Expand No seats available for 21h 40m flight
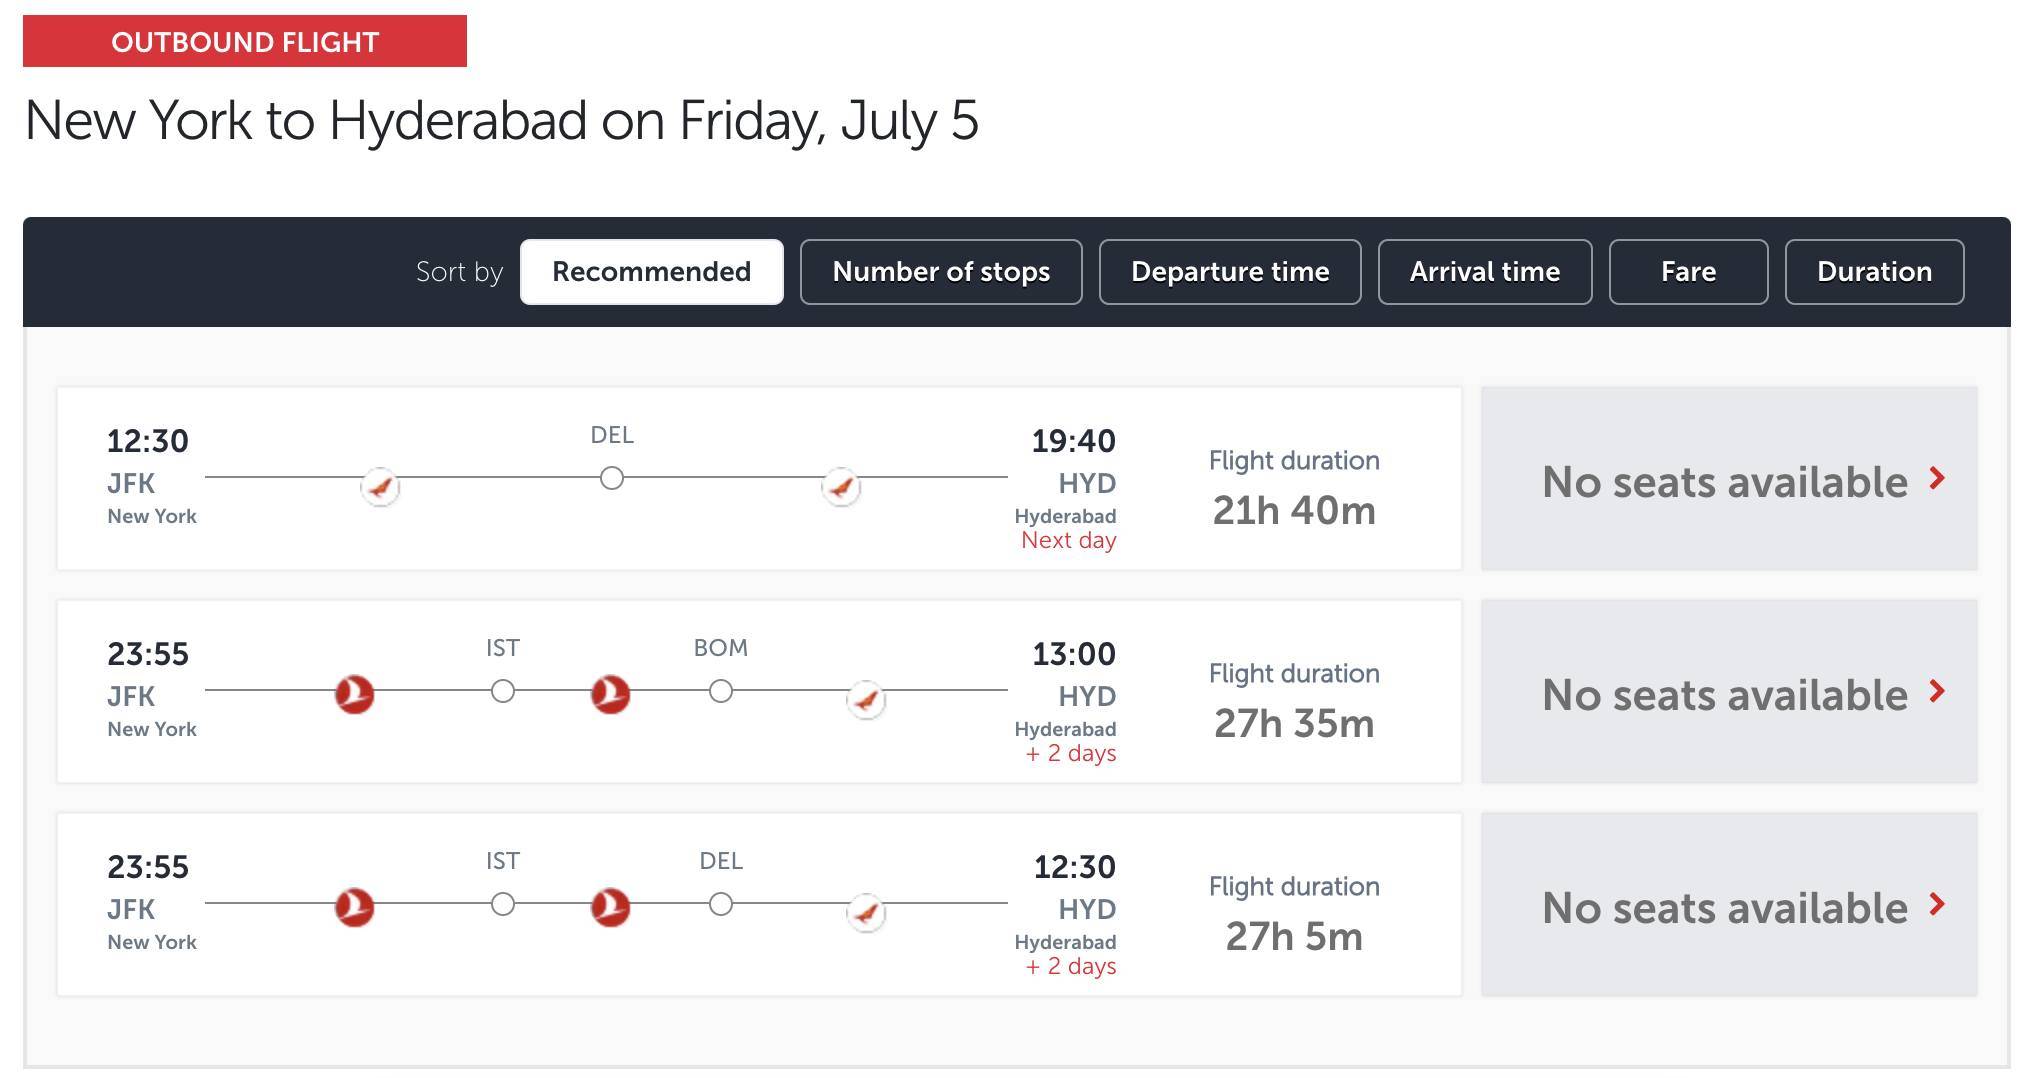 [x=1729, y=479]
